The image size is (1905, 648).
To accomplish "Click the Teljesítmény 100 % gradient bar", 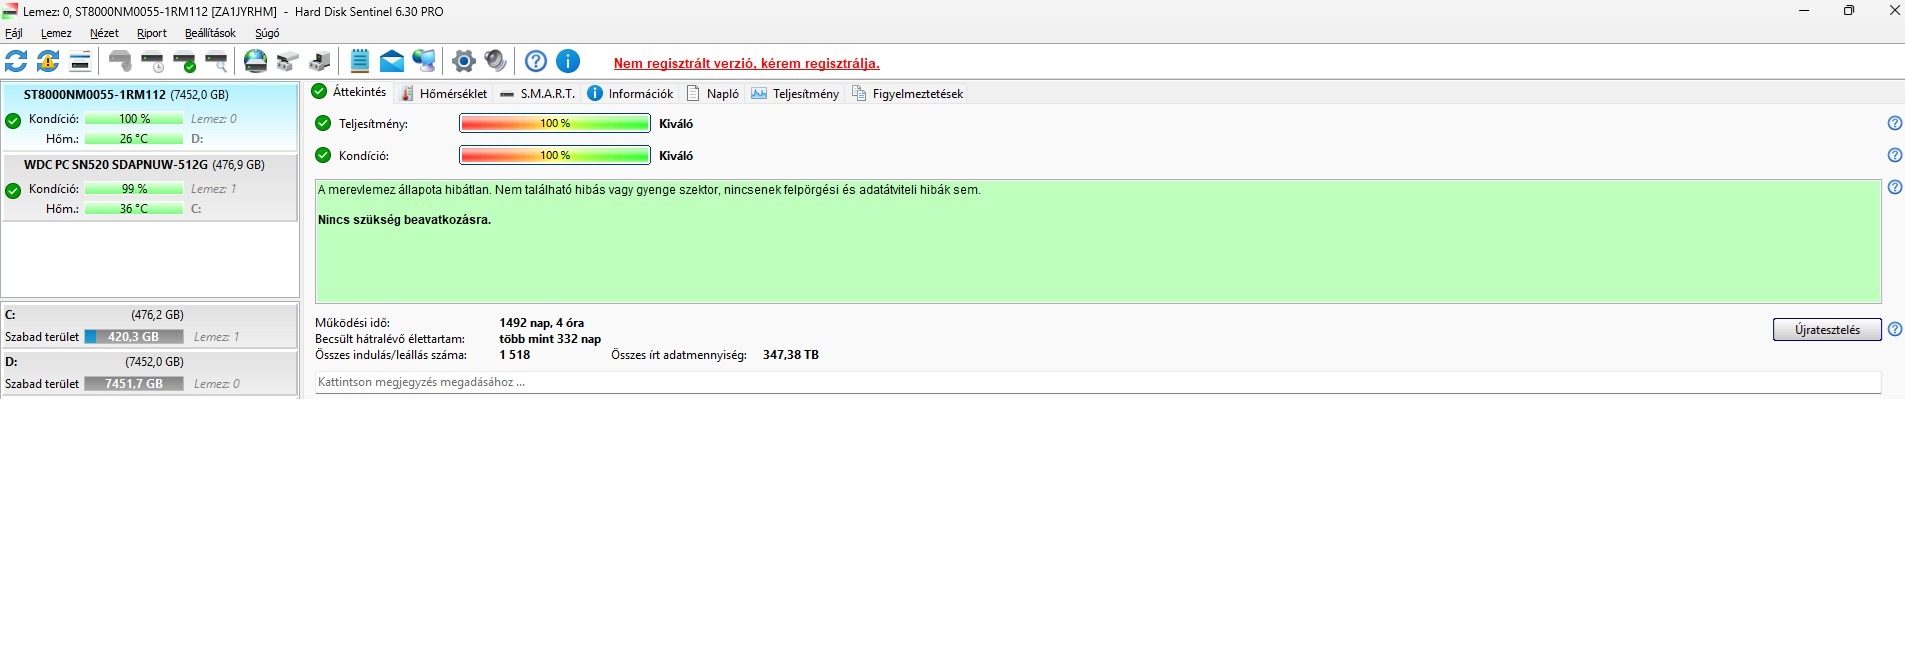I will (x=555, y=124).
